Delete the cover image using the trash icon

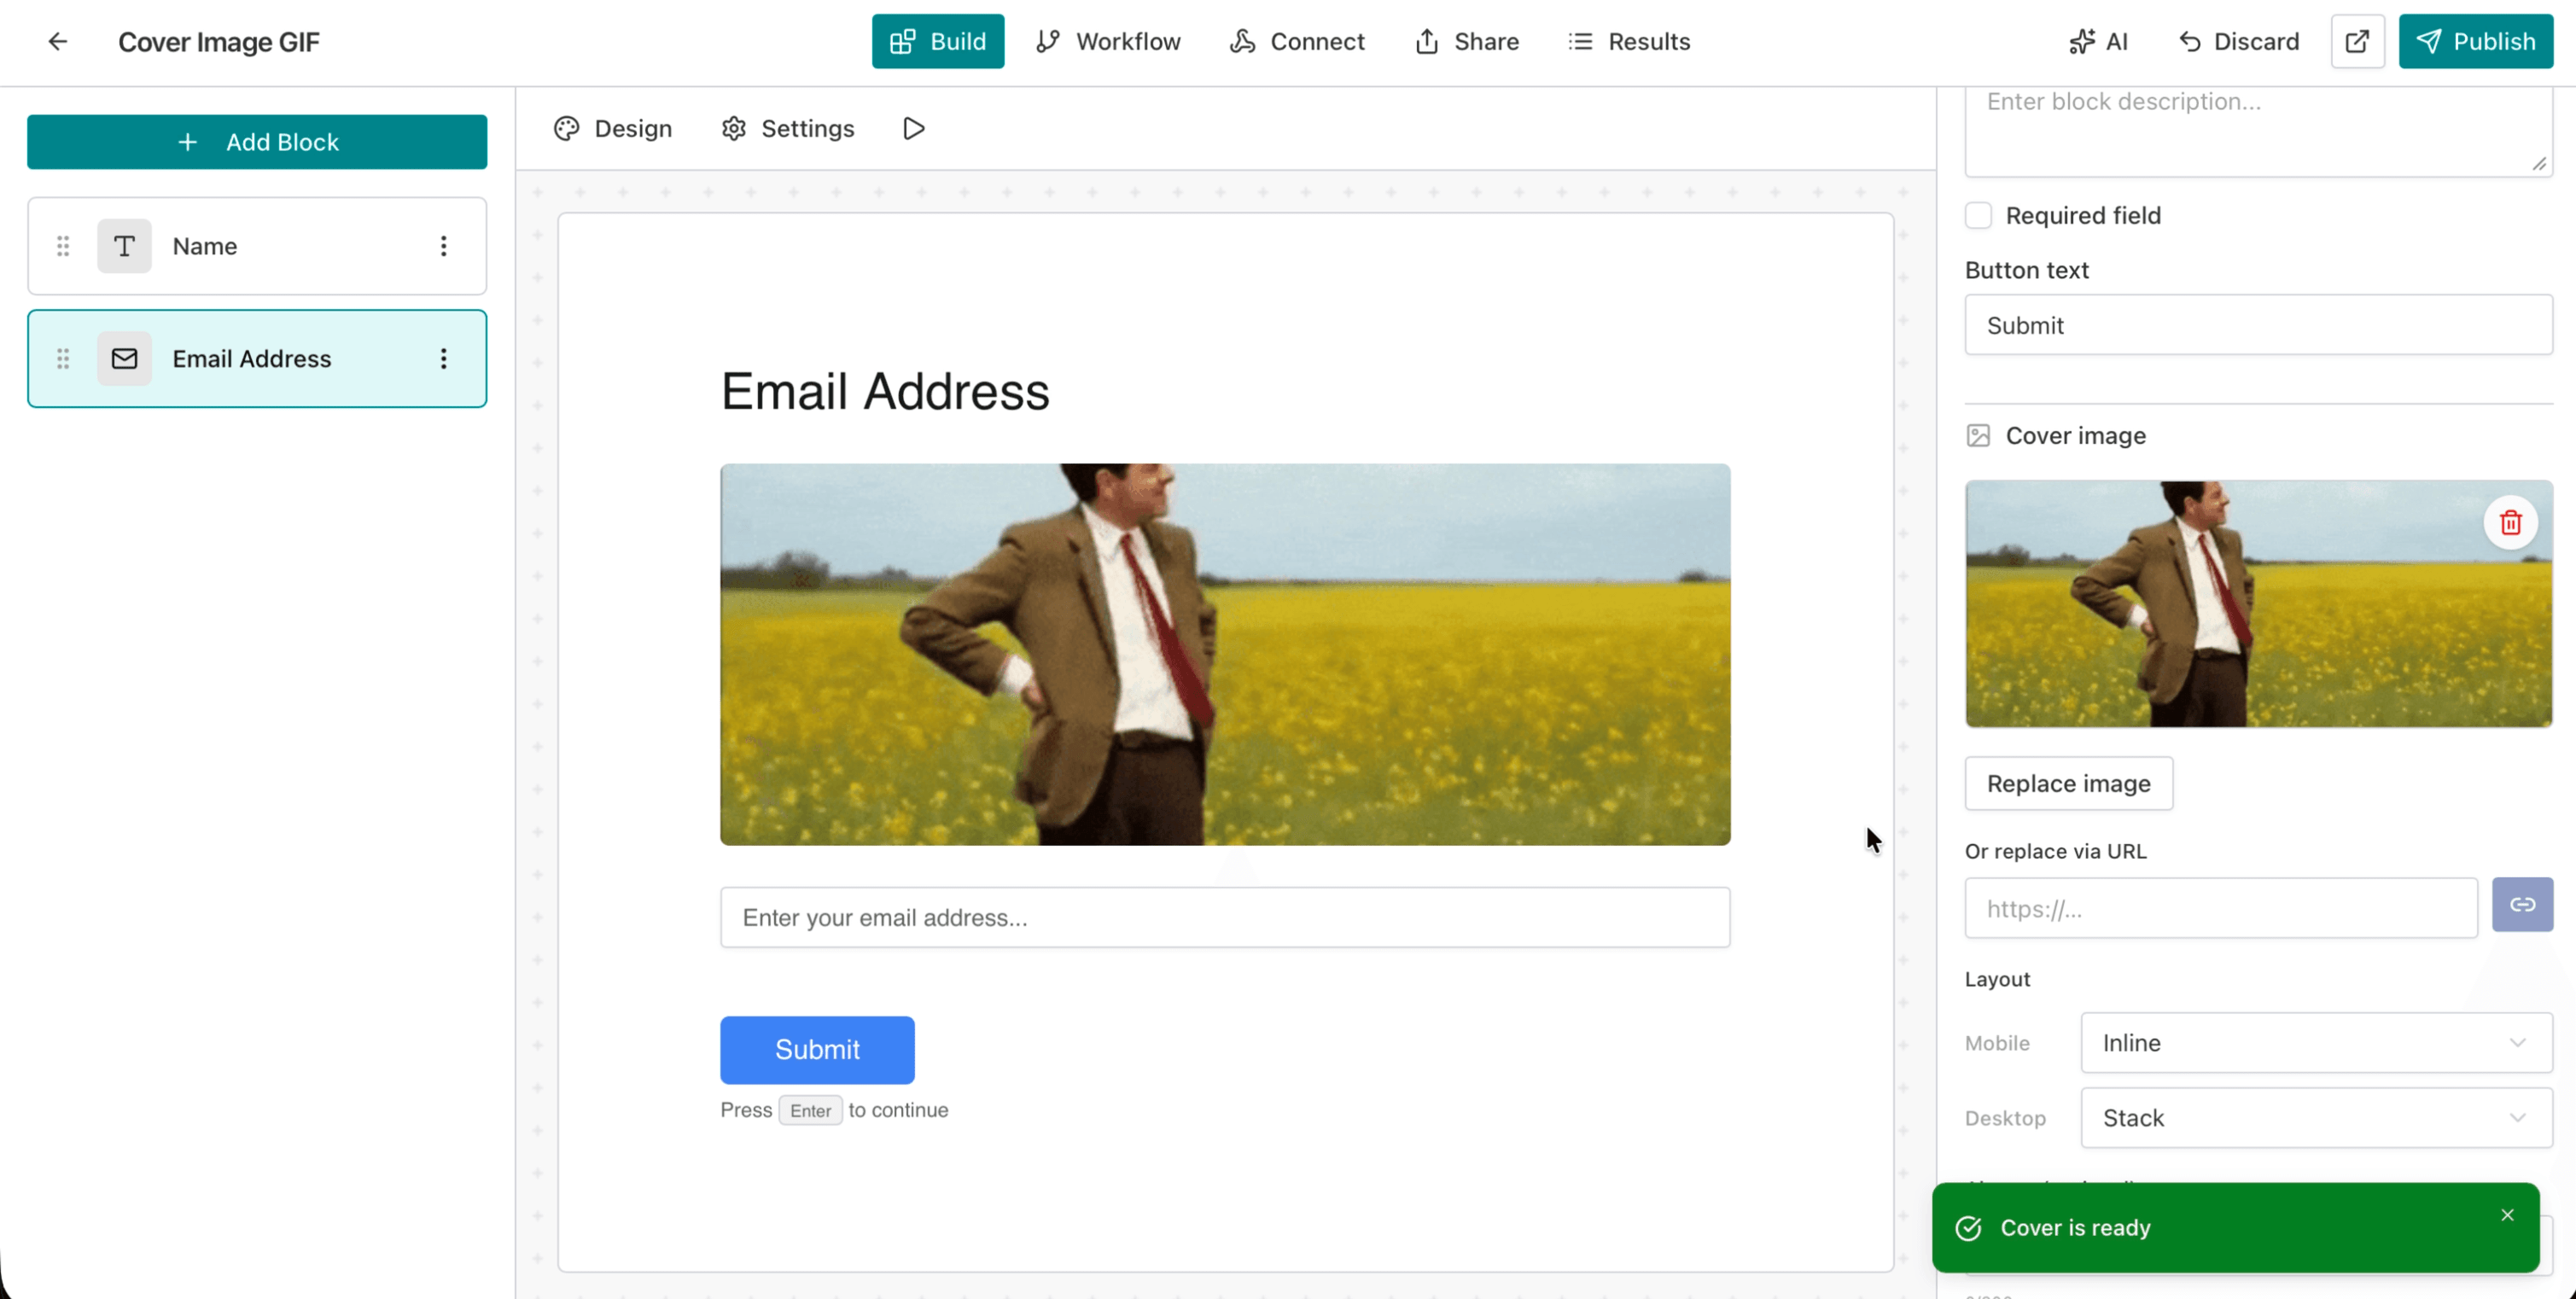pyautogui.click(x=2510, y=522)
